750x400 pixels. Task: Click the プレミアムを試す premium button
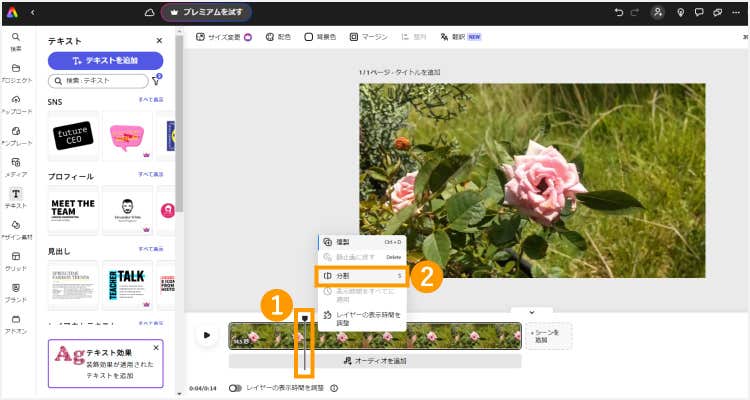point(206,12)
